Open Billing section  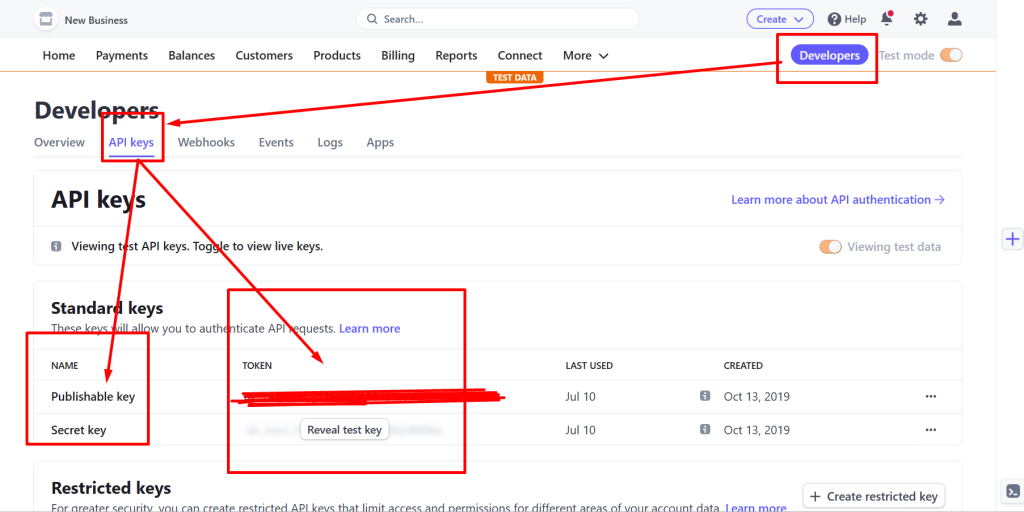[x=398, y=56]
